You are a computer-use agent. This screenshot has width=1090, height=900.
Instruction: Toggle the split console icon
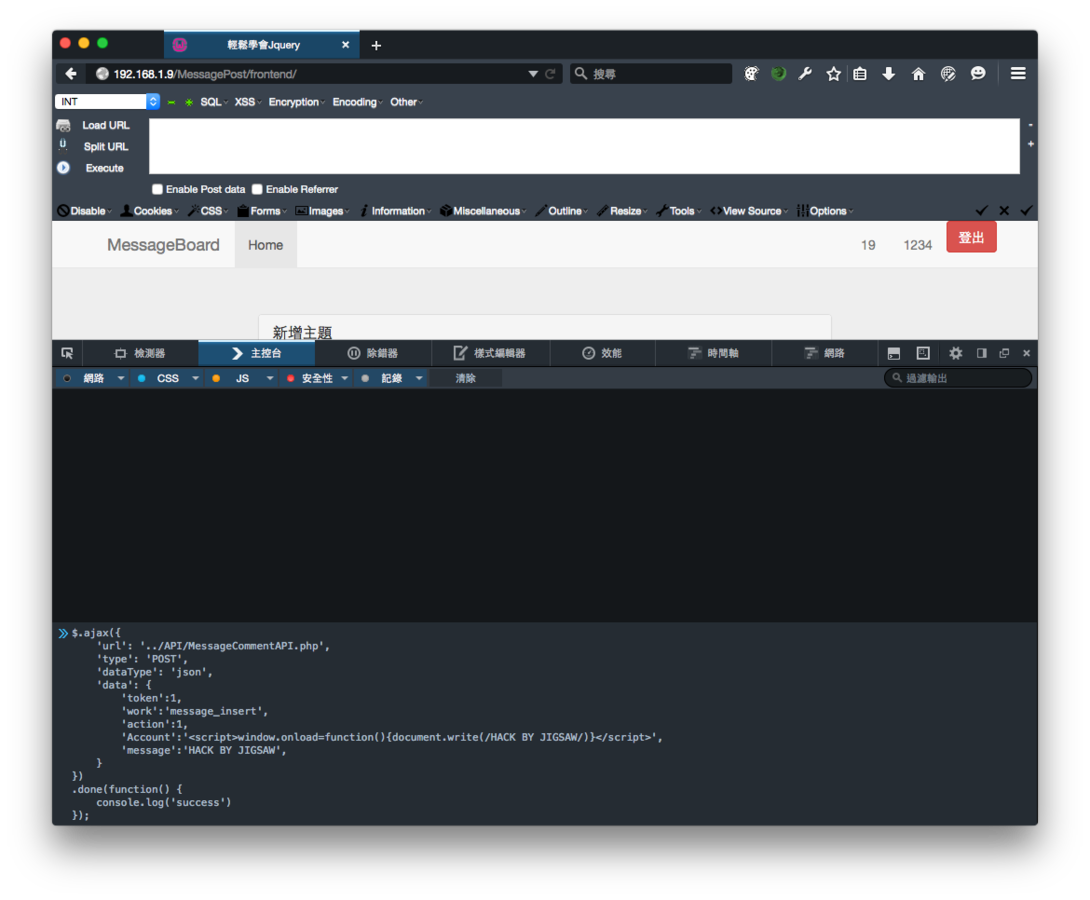(894, 353)
